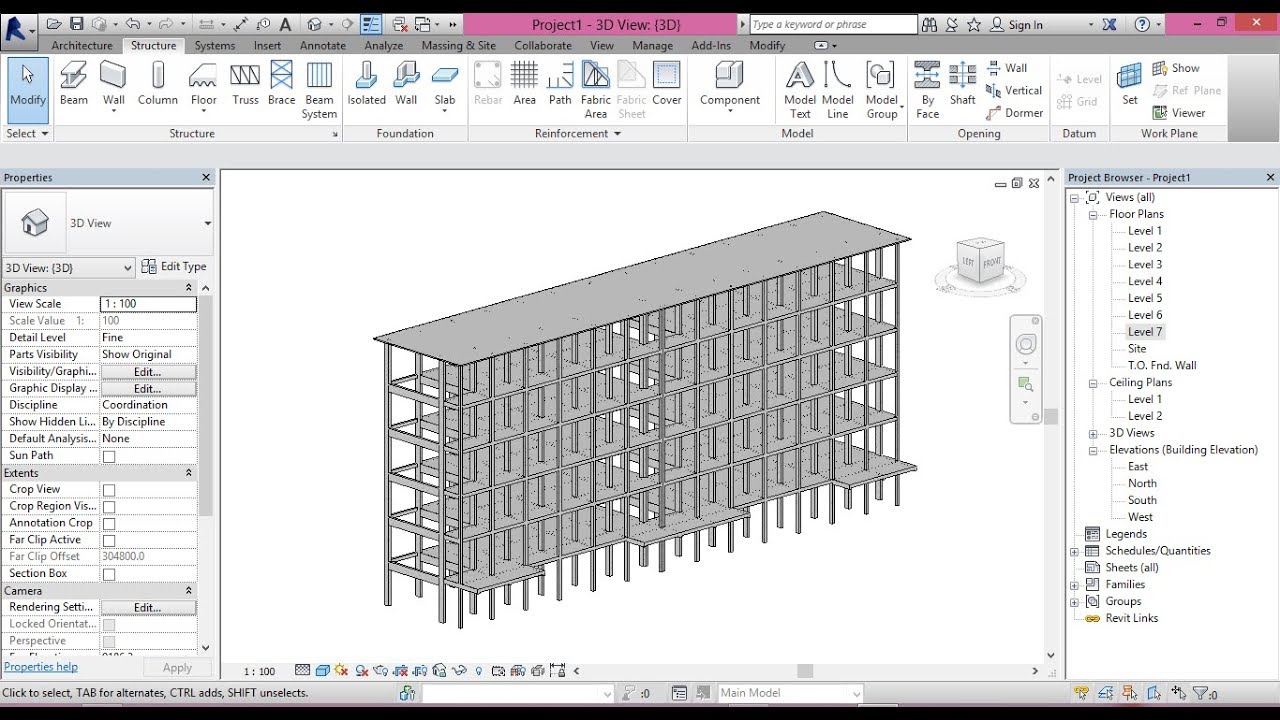The height and width of the screenshot is (720, 1280).
Task: Open the Annotate ribbon tab
Action: click(323, 45)
